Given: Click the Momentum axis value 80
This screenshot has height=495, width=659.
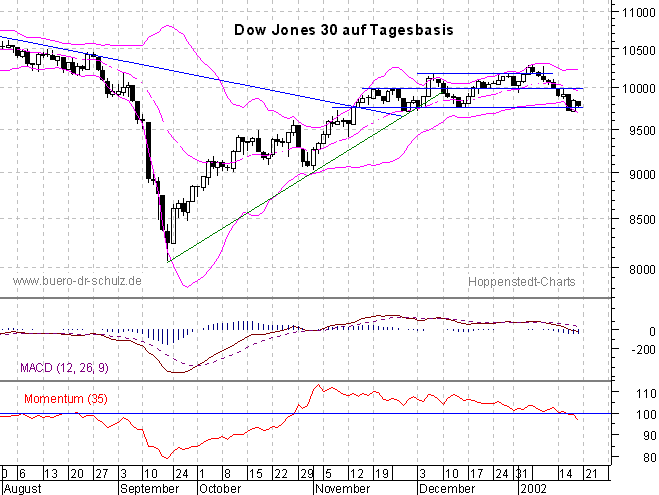Looking at the screenshot, I should [649, 457].
